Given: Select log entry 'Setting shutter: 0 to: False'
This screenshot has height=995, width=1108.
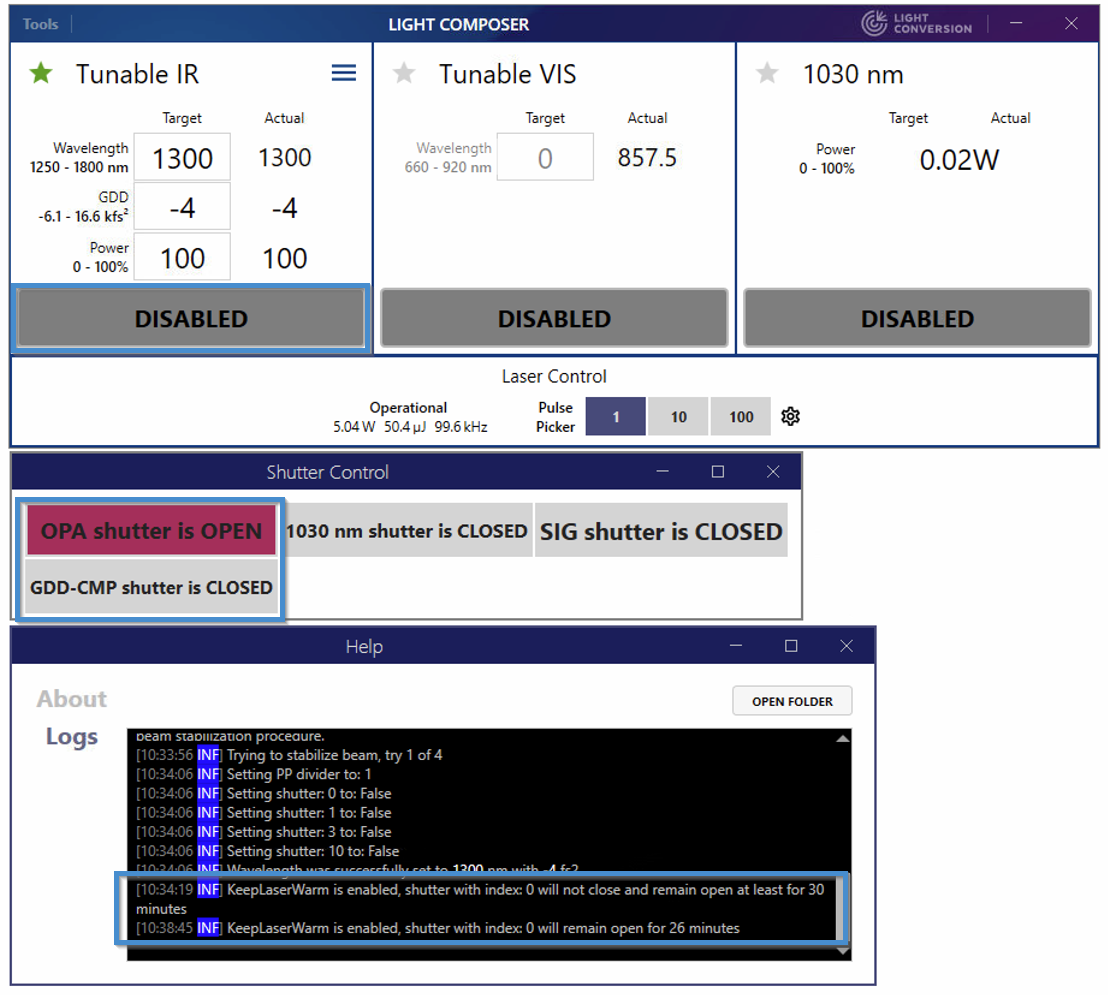Looking at the screenshot, I should click(264, 793).
